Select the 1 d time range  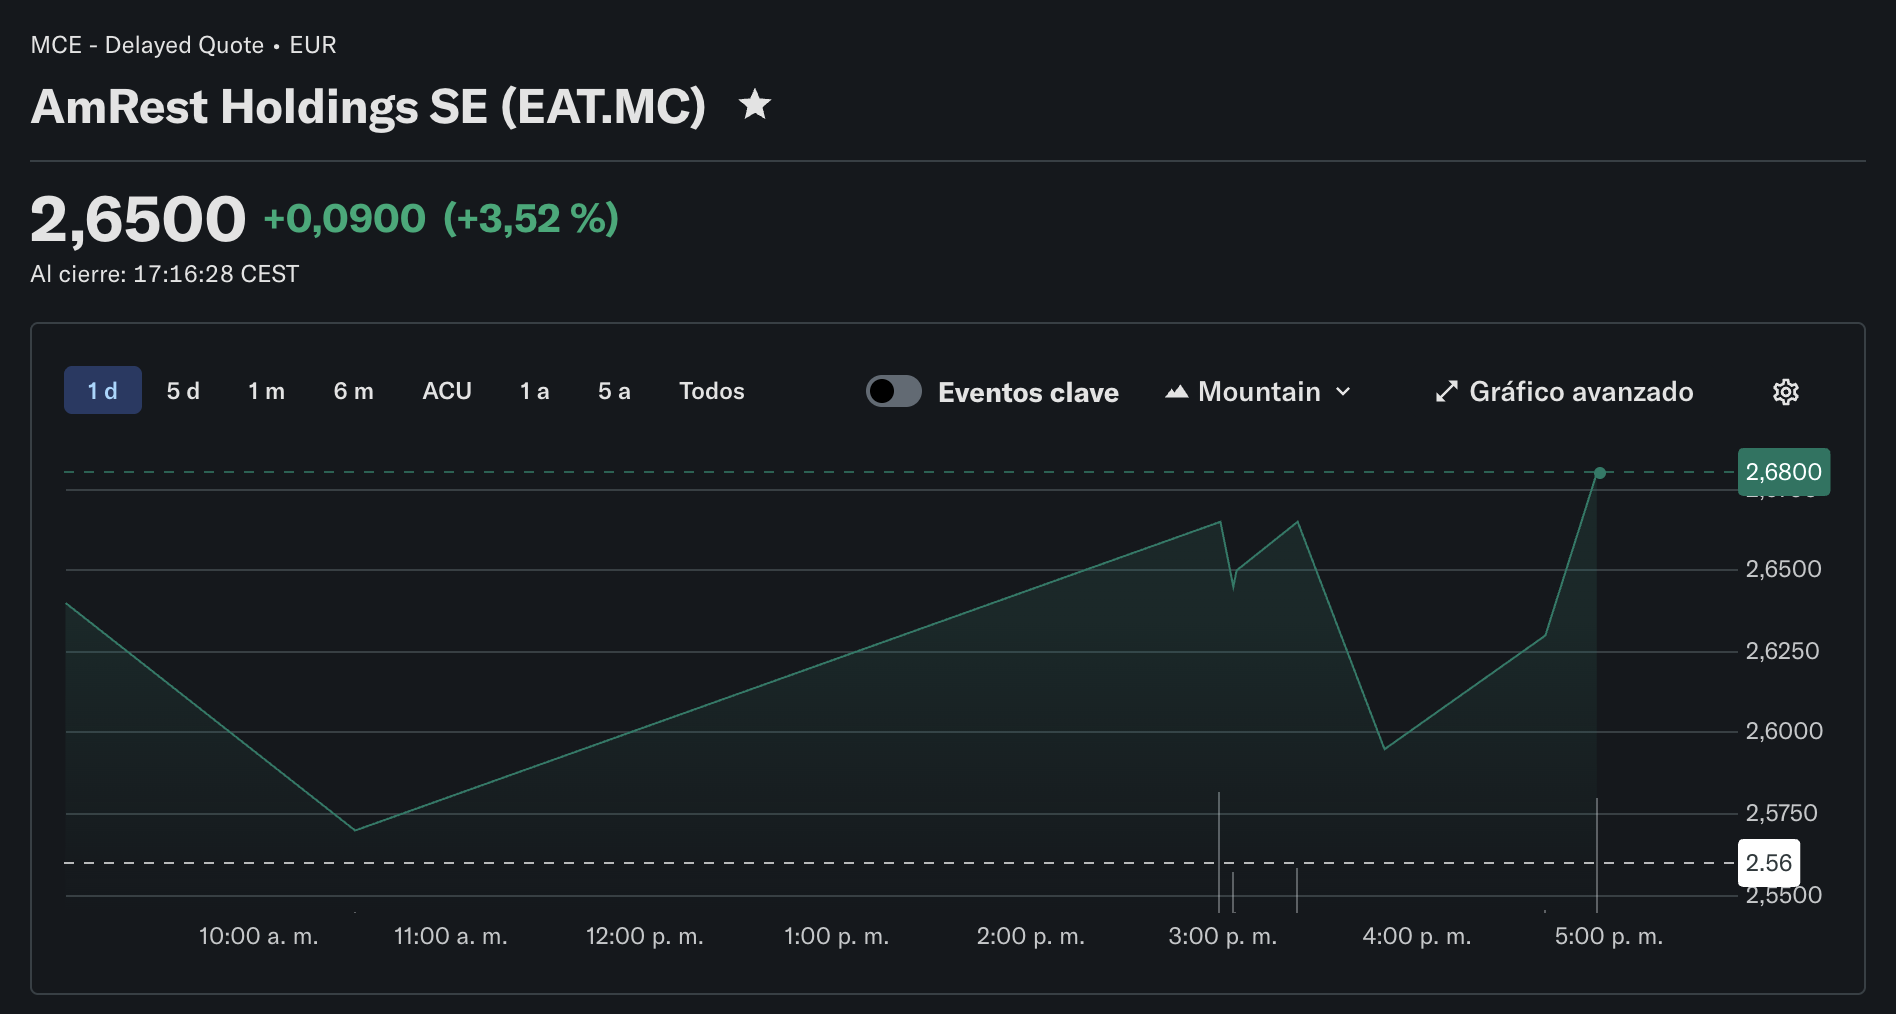[x=103, y=391]
